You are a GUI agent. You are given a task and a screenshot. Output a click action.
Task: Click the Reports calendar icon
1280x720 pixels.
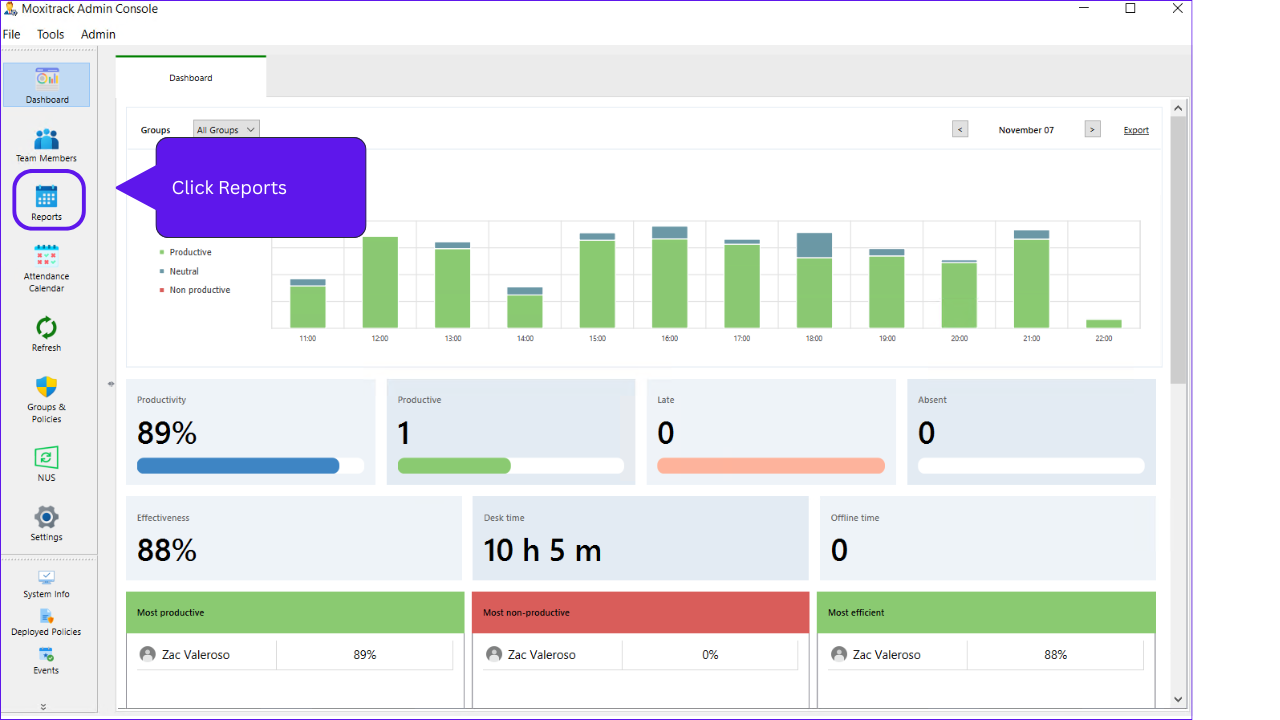[47, 196]
